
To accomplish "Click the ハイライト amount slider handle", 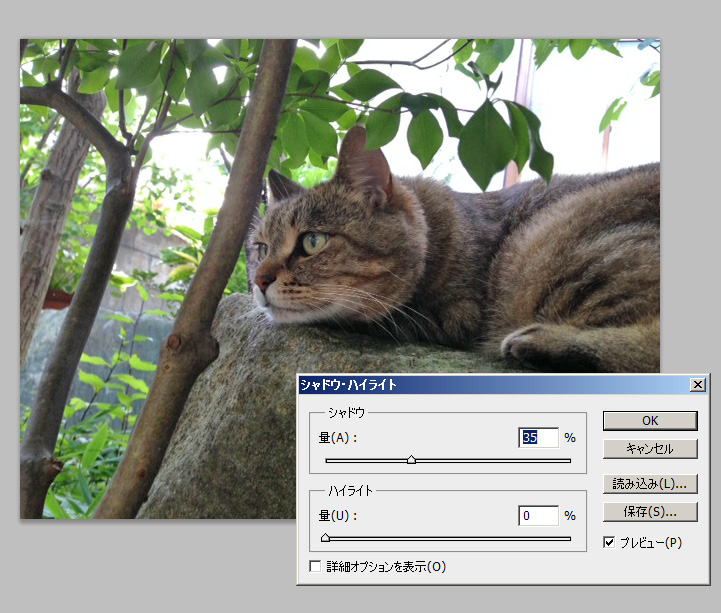I will coord(326,537).
